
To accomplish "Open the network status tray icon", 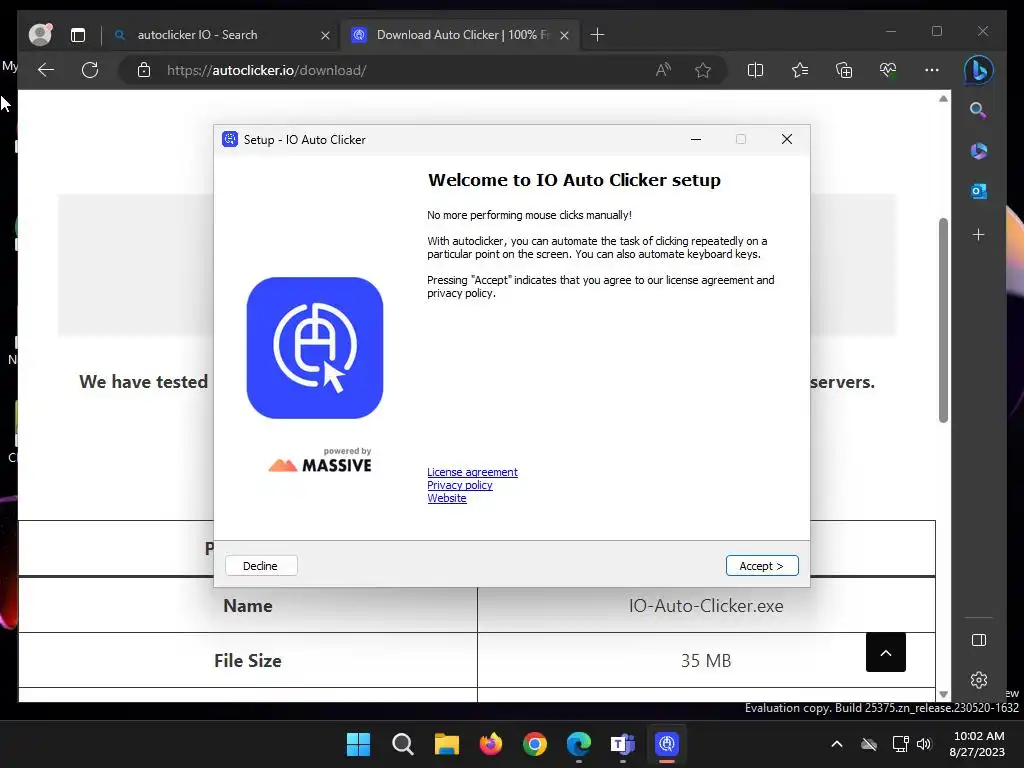I will [x=900, y=744].
